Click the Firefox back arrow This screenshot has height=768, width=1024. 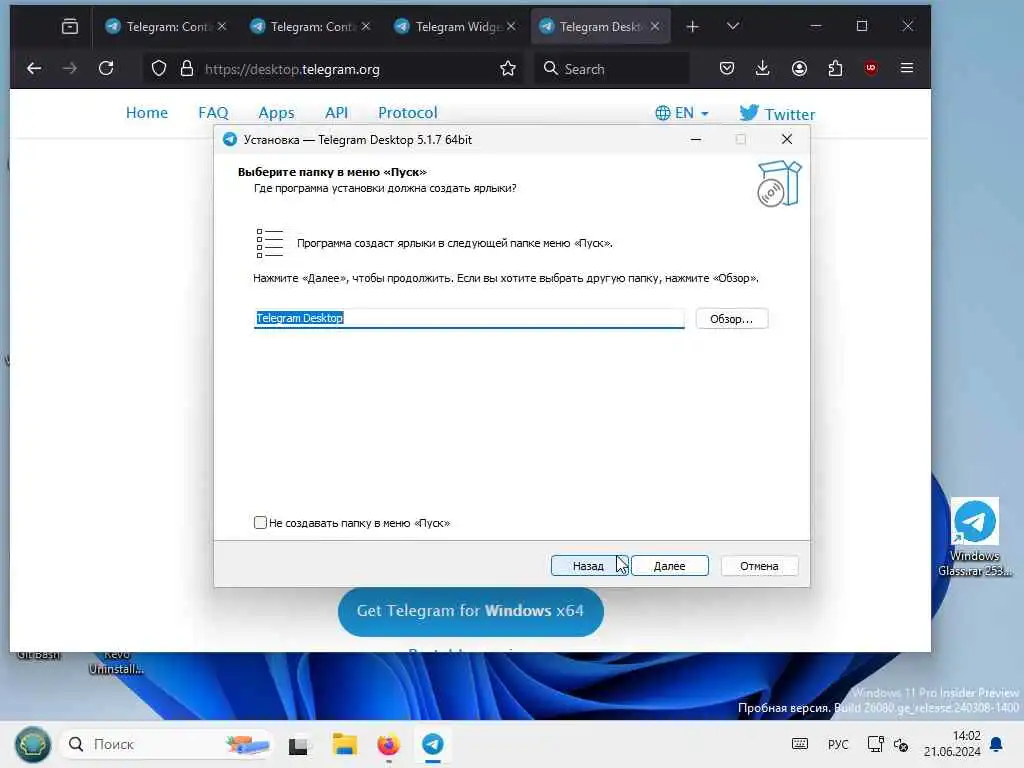(34, 68)
